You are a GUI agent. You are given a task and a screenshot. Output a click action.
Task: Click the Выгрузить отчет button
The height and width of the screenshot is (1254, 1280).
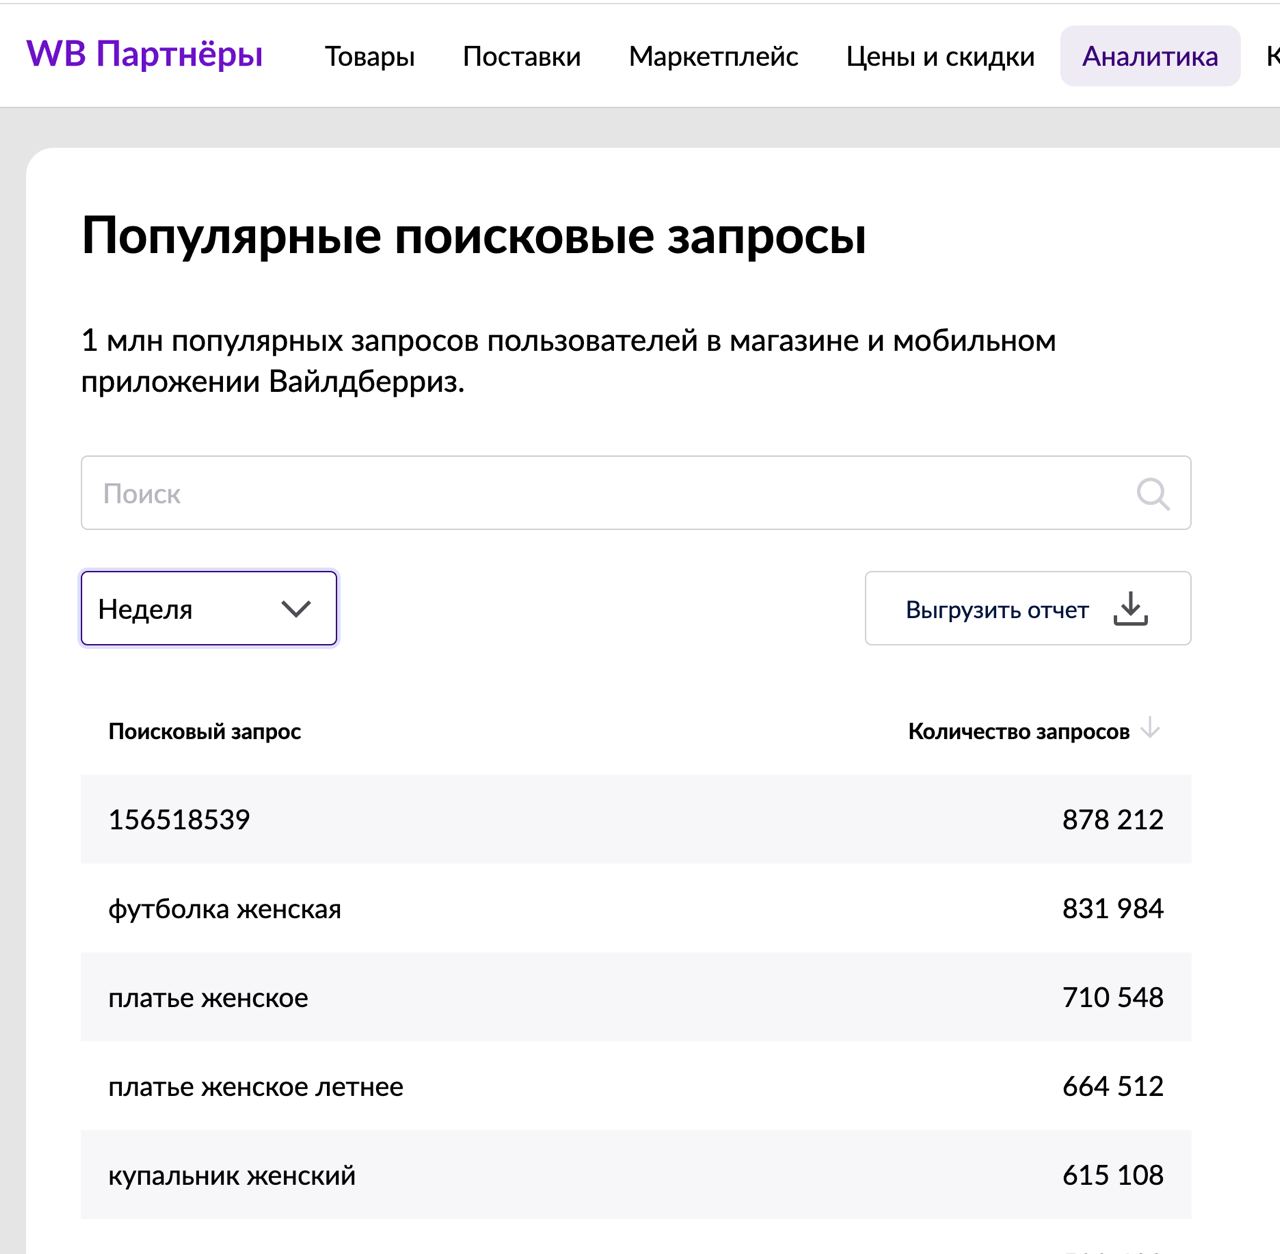pos(1027,609)
